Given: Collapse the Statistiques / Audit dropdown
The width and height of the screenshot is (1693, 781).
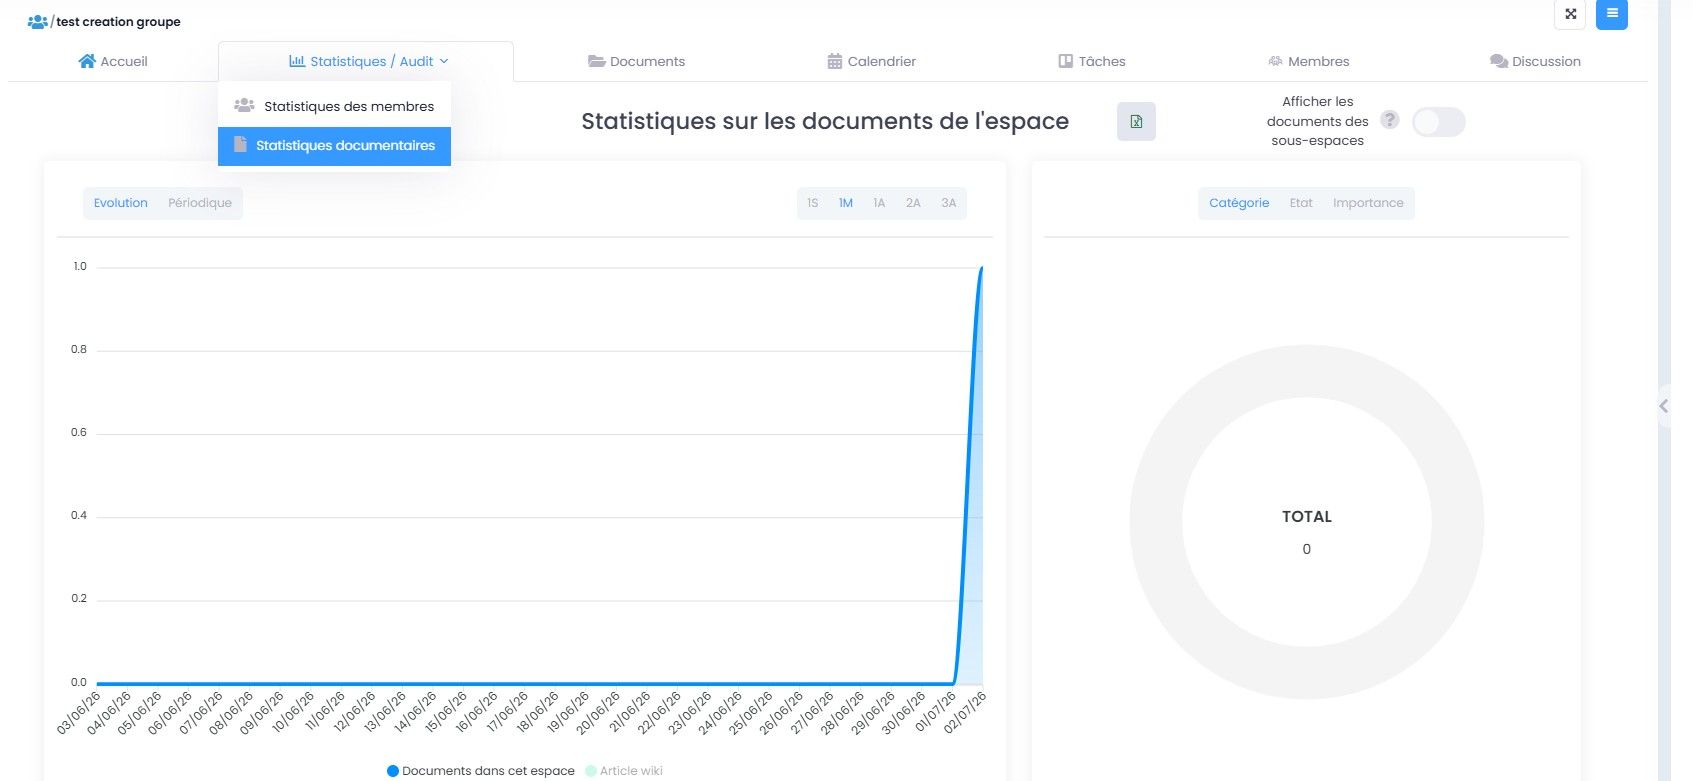Looking at the screenshot, I should (367, 61).
